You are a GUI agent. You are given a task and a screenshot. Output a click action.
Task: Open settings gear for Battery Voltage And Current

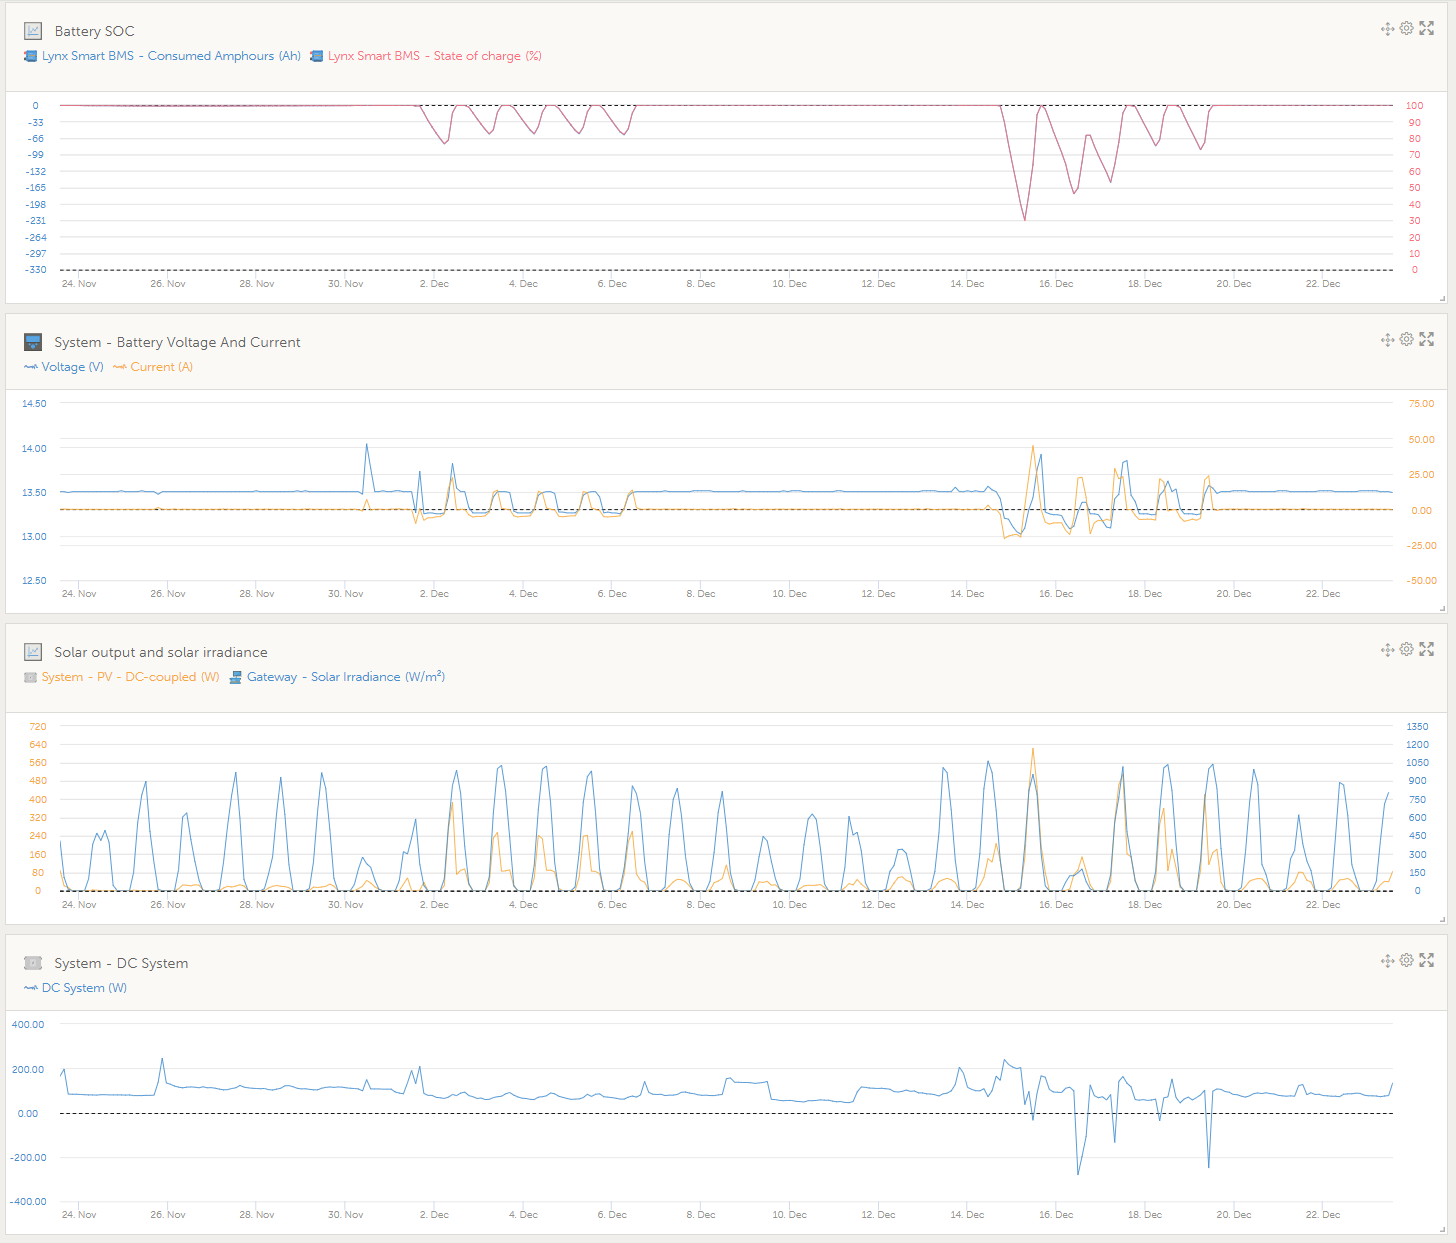(x=1406, y=339)
